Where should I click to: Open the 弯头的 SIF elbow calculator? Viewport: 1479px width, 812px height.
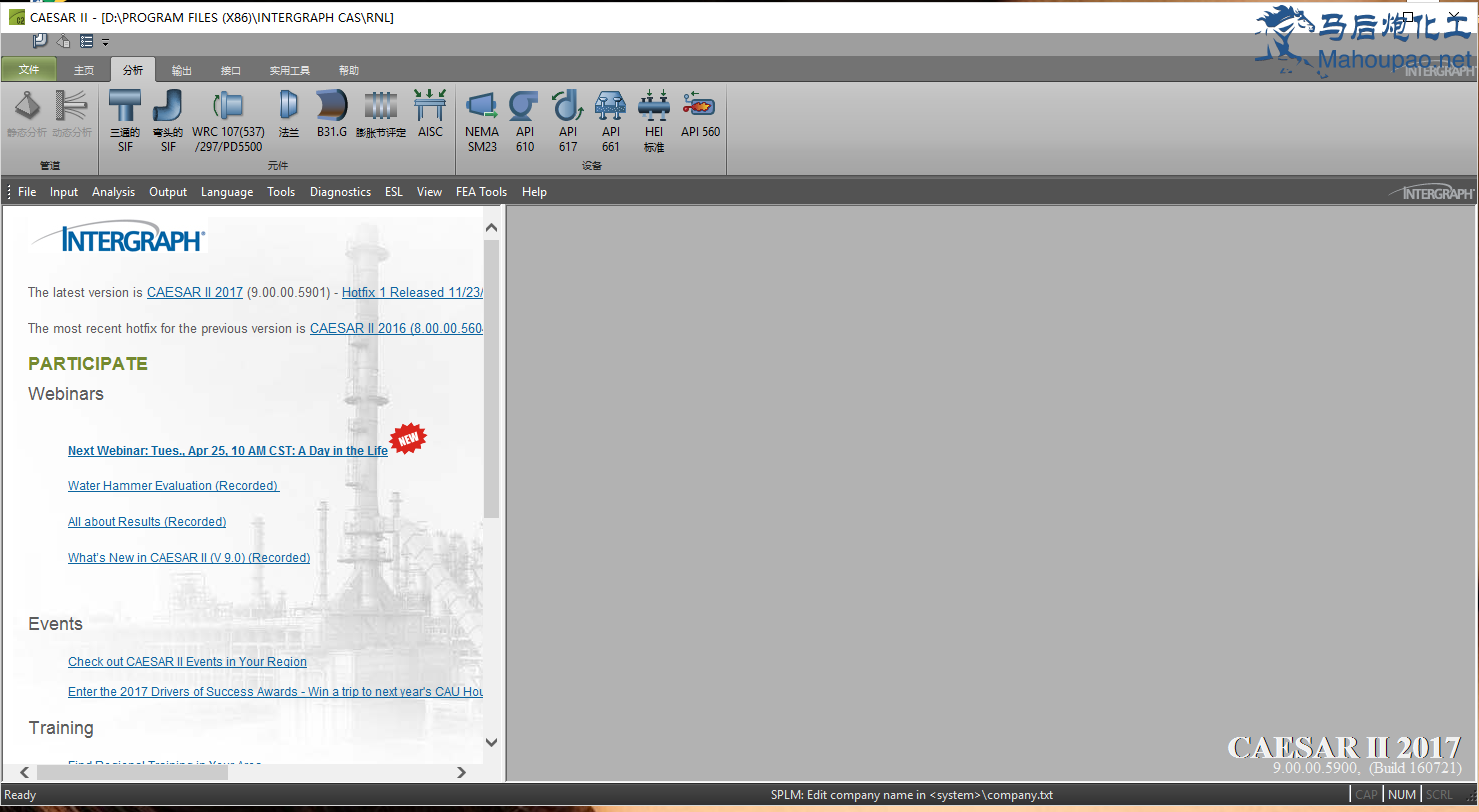click(168, 121)
